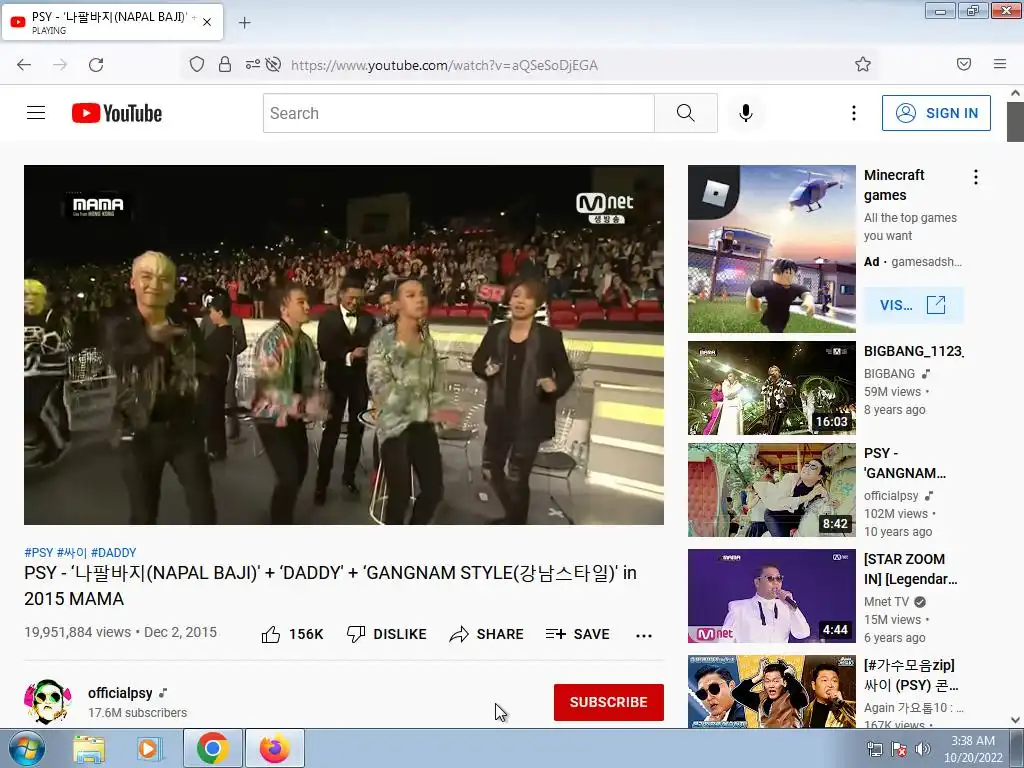Open the Action Center flag icon
Image resolution: width=1024 pixels, height=768 pixels.
[x=899, y=749]
